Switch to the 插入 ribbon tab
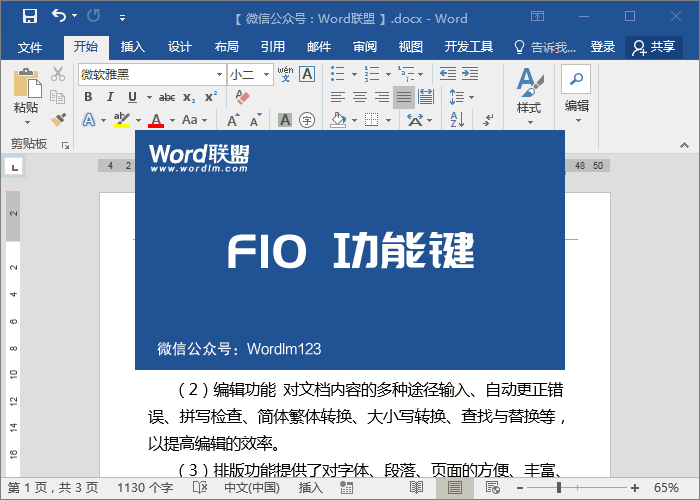The height and width of the screenshot is (500, 700). click(133, 47)
